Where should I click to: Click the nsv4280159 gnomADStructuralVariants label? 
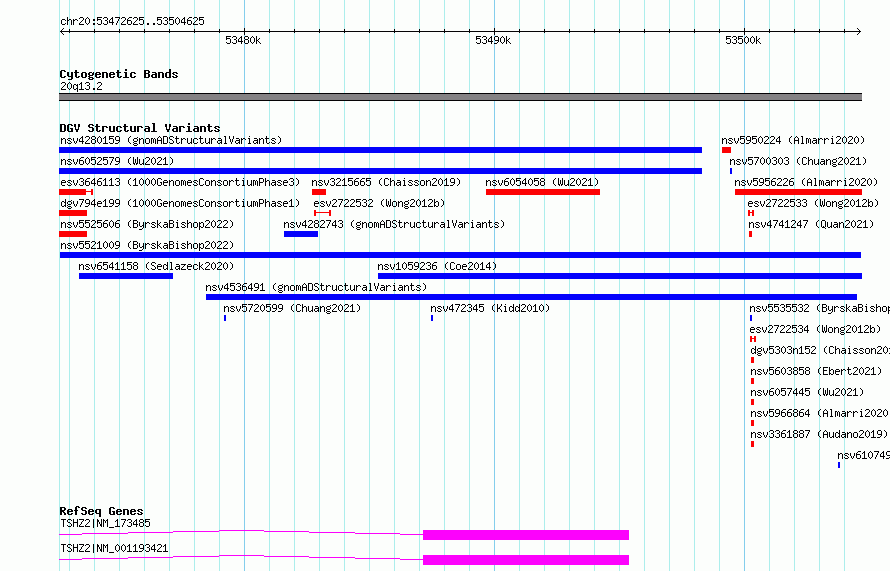pos(171,140)
